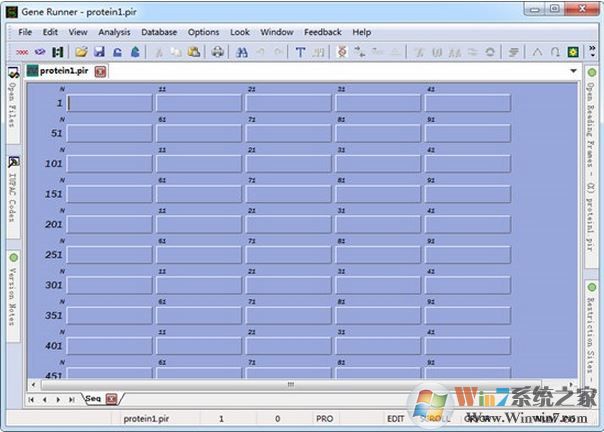Click the greyed-out redo arrow icon
This screenshot has height=432, width=604.
[279, 52]
